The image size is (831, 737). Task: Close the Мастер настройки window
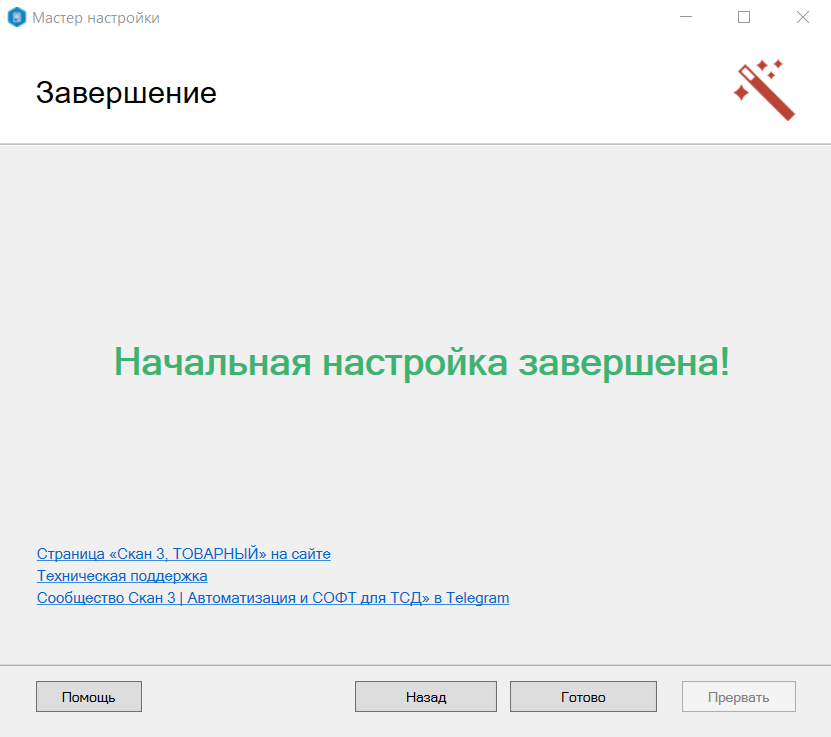coord(802,17)
